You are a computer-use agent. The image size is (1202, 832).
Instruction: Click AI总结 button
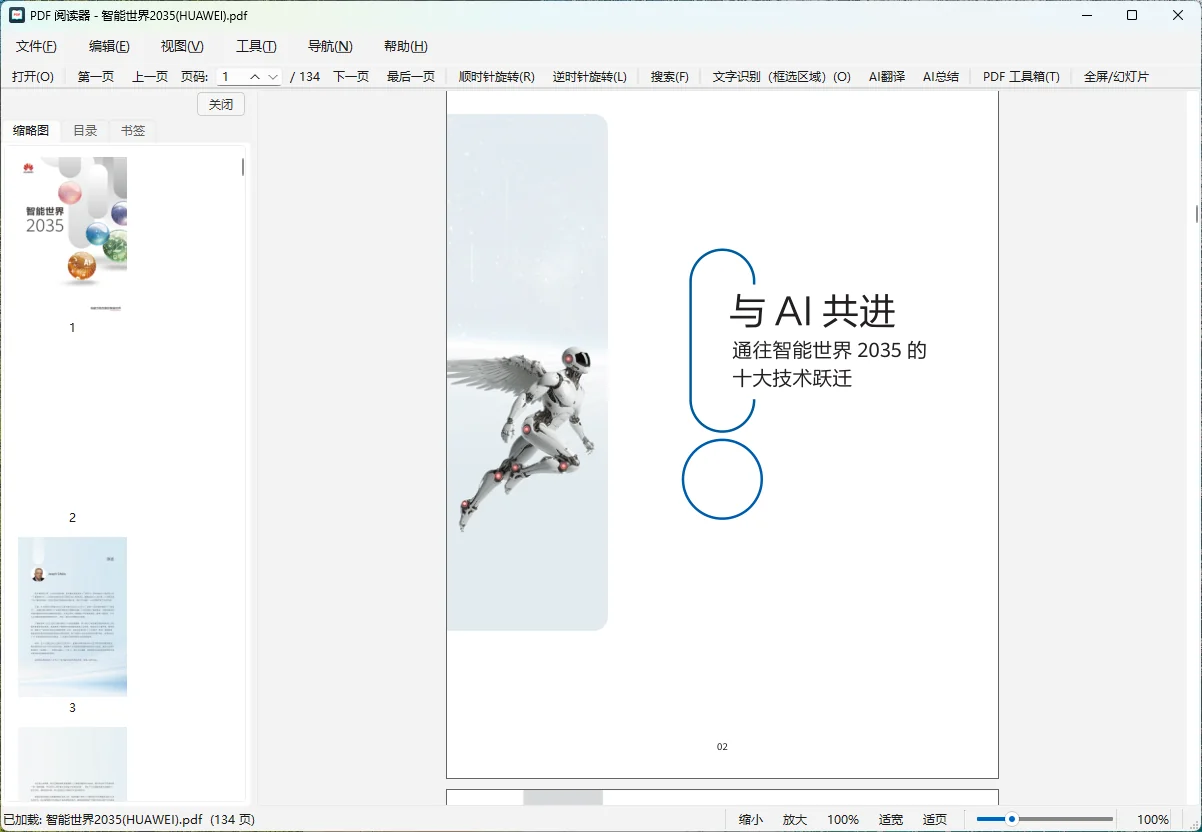tap(941, 77)
